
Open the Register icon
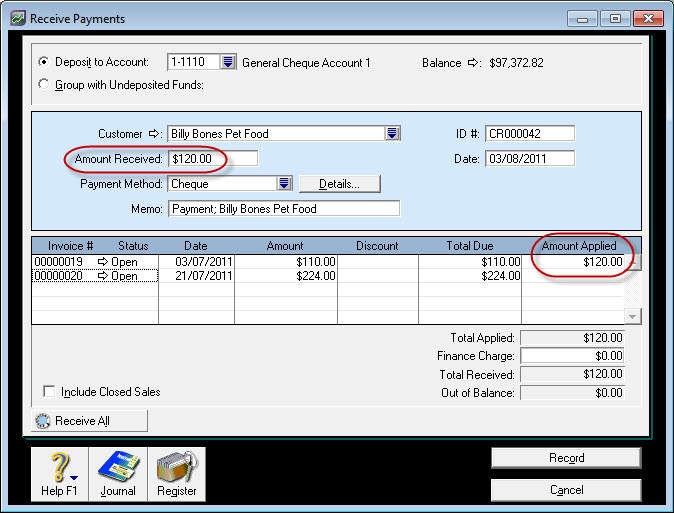tap(176, 472)
